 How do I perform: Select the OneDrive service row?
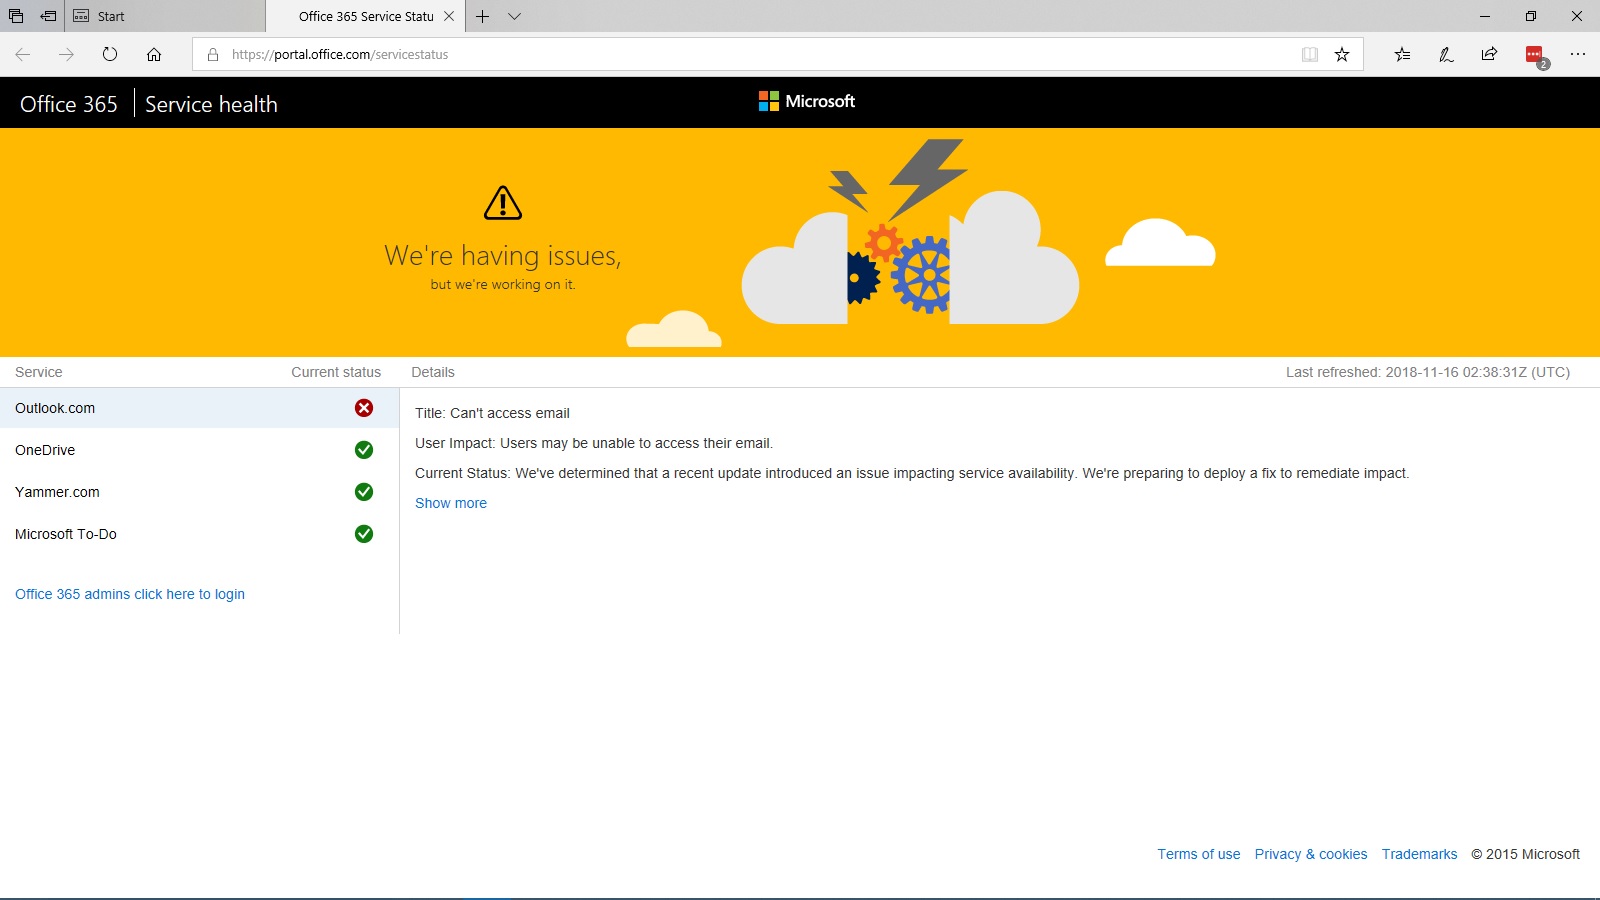199,450
